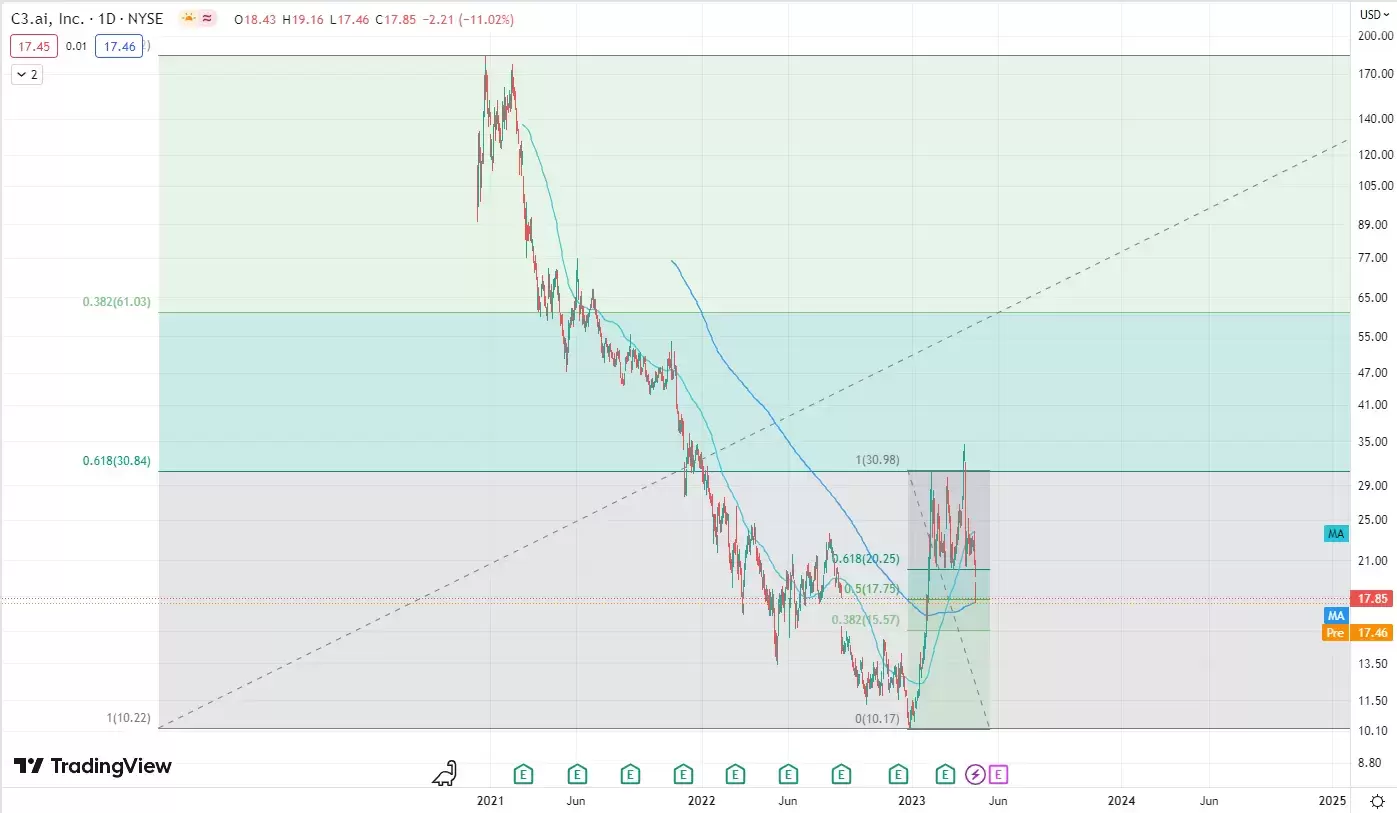Select the 0.382(61.03) Fibonacci level label
Image resolution: width=1397 pixels, height=813 pixels.
click(x=117, y=301)
